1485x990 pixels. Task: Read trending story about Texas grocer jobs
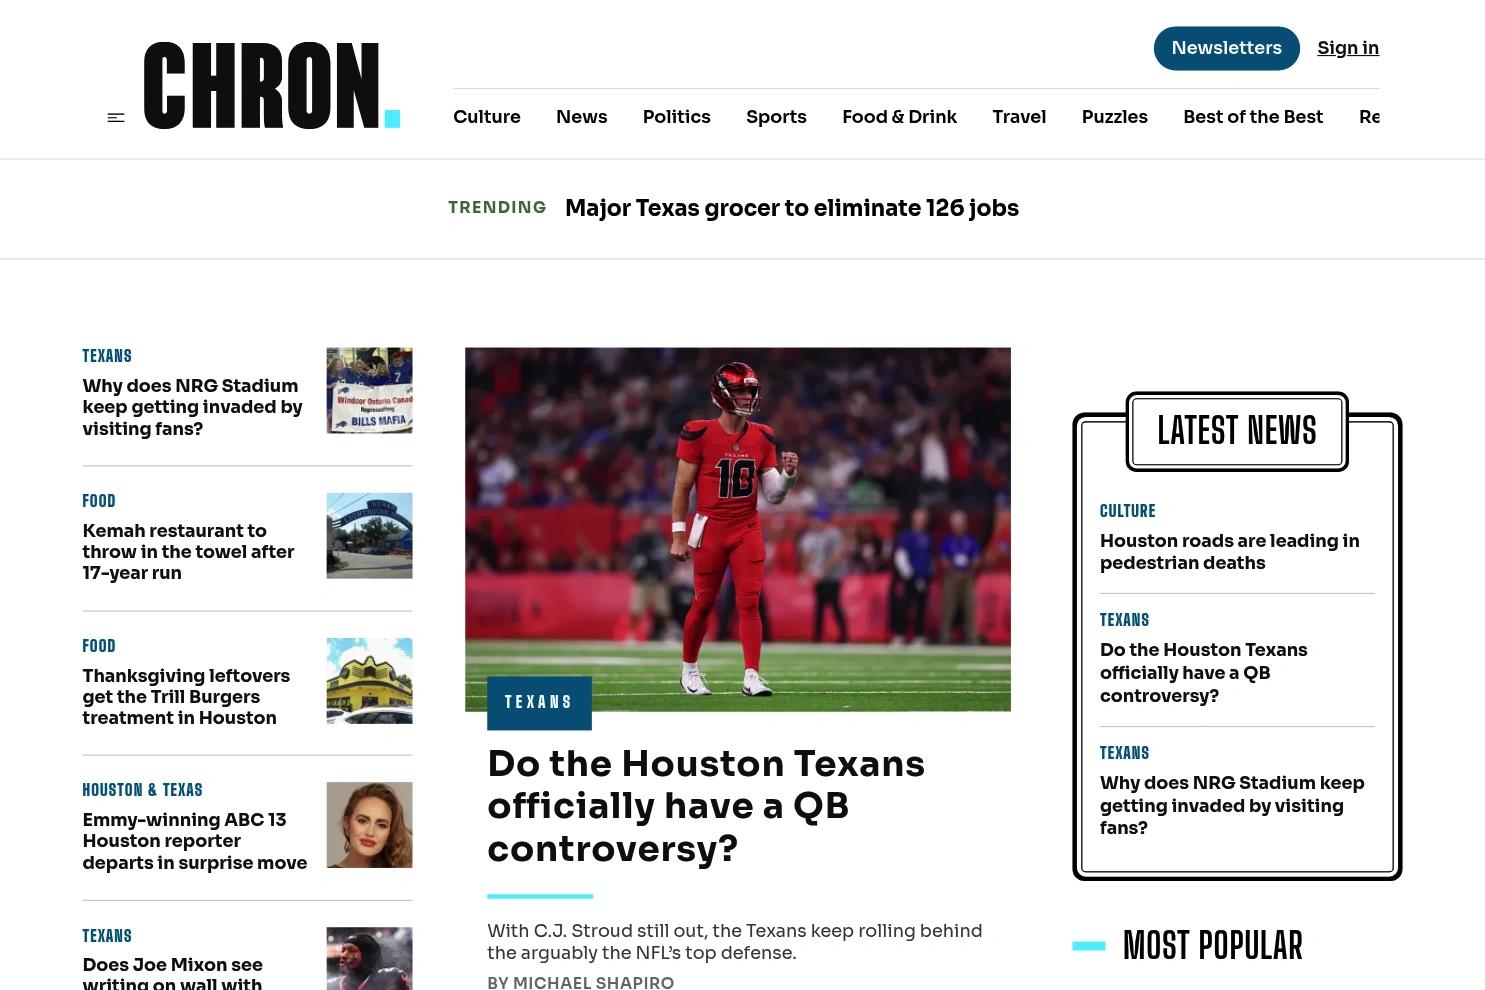(x=792, y=208)
